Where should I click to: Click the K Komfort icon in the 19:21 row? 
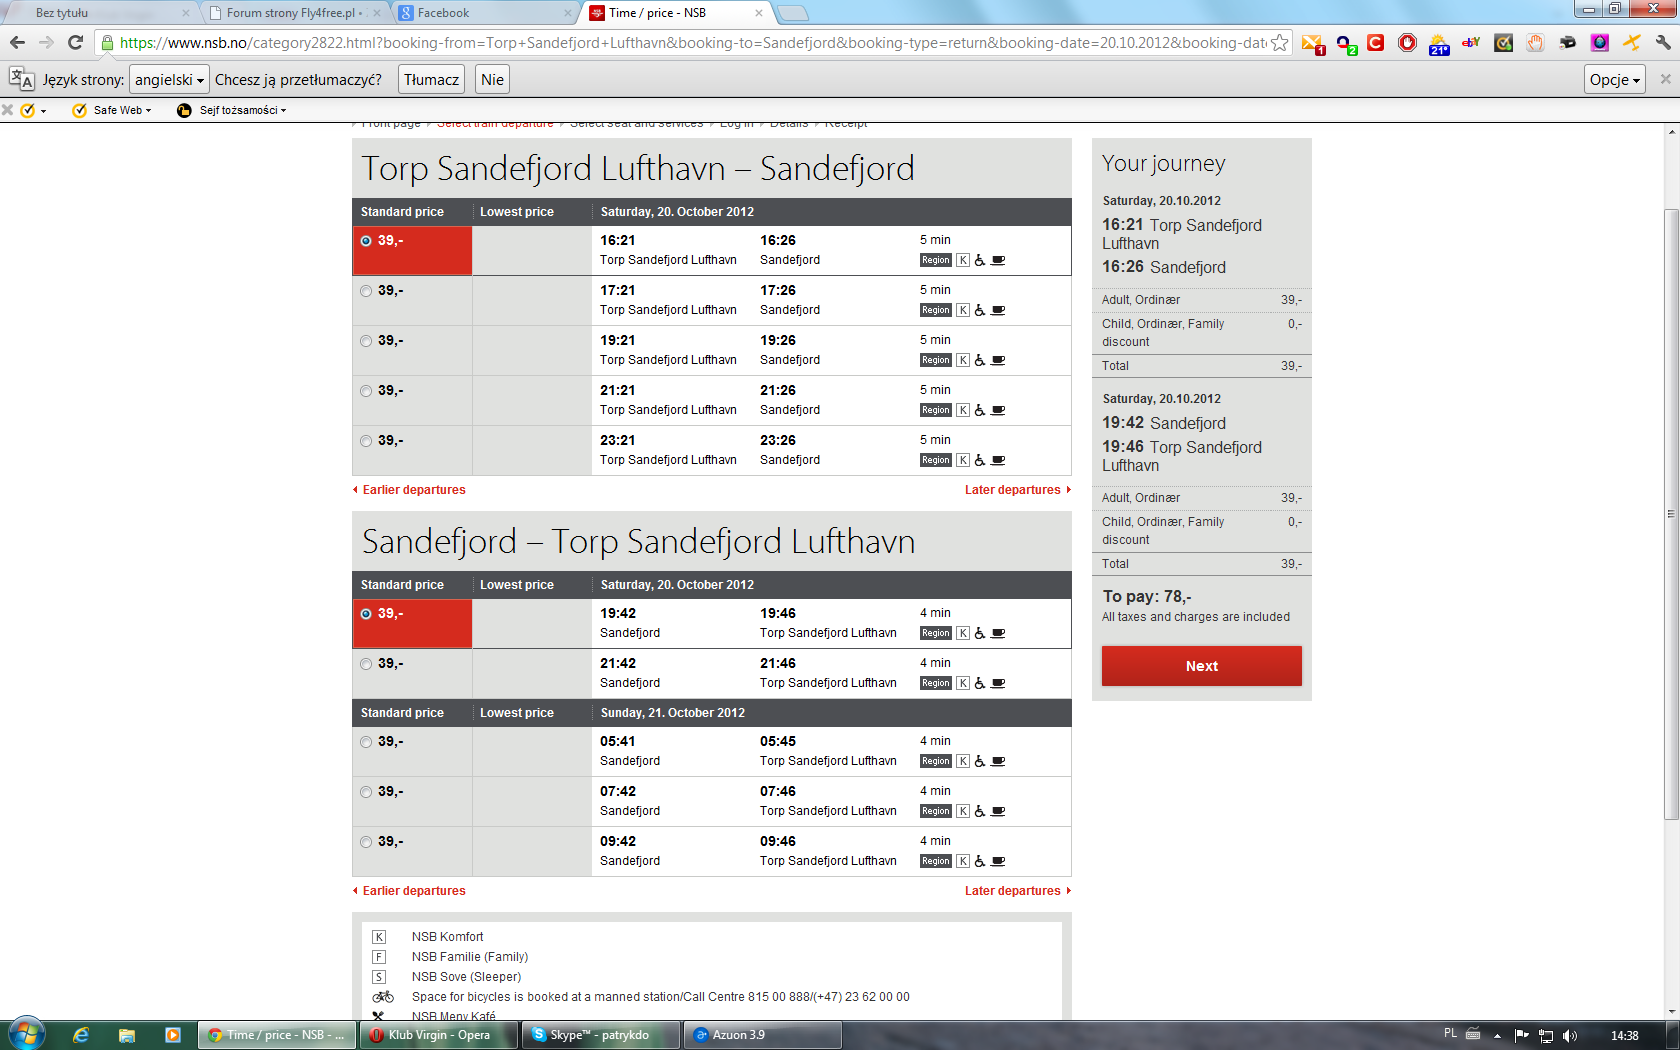click(963, 360)
